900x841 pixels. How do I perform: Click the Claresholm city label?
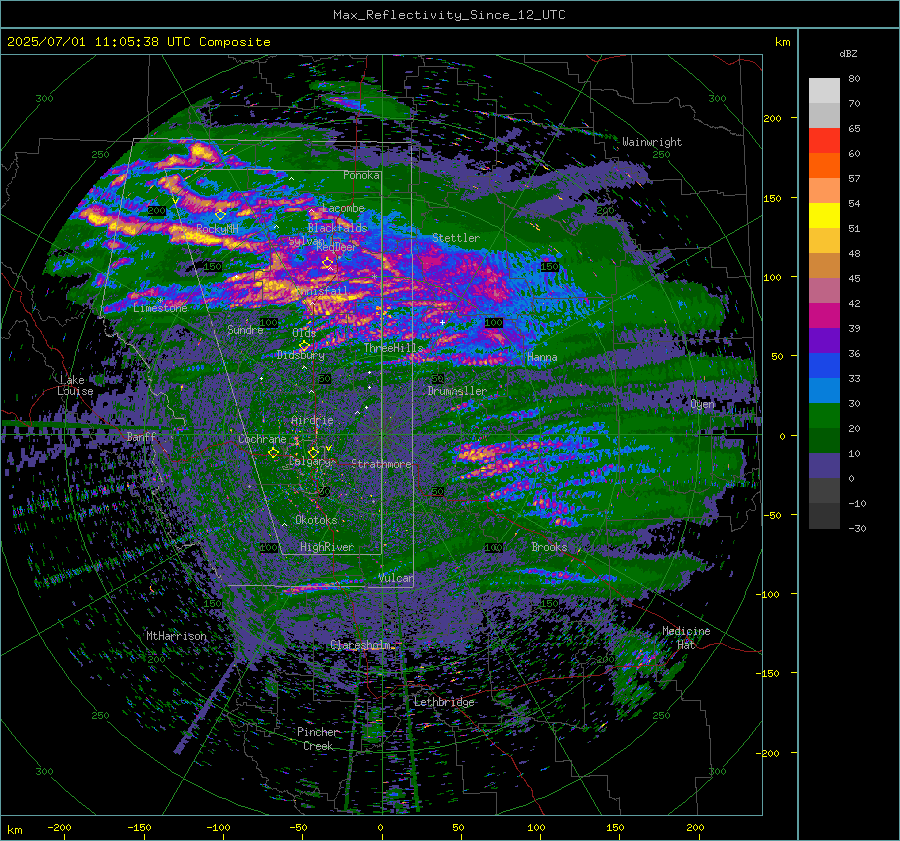(360, 645)
